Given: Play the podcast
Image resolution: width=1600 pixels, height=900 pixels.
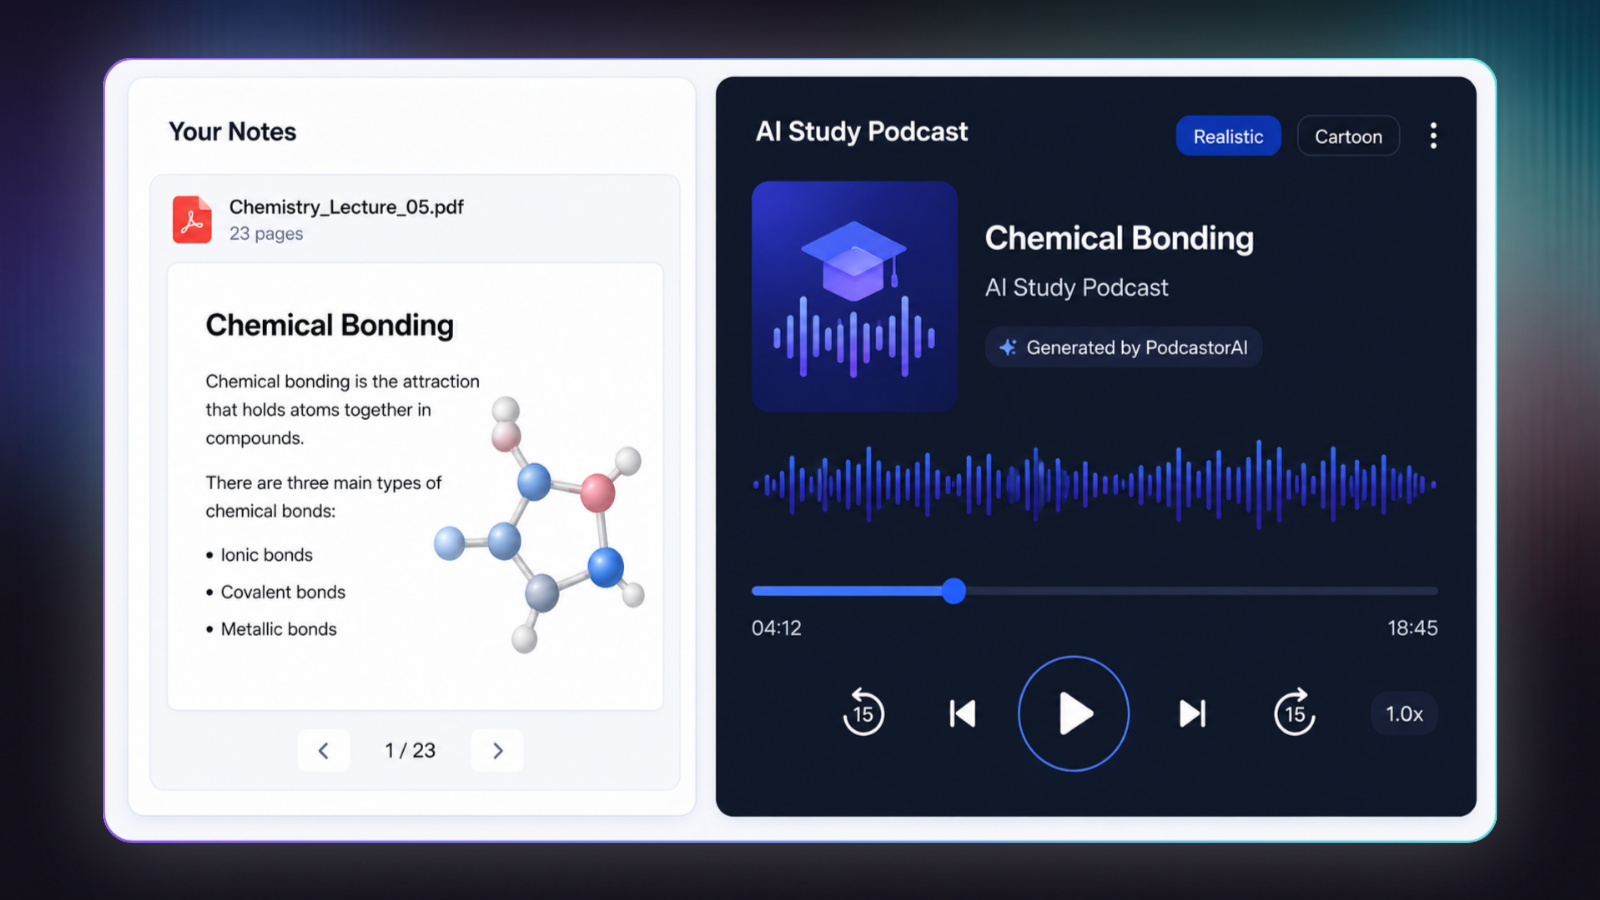Looking at the screenshot, I should (x=1074, y=713).
